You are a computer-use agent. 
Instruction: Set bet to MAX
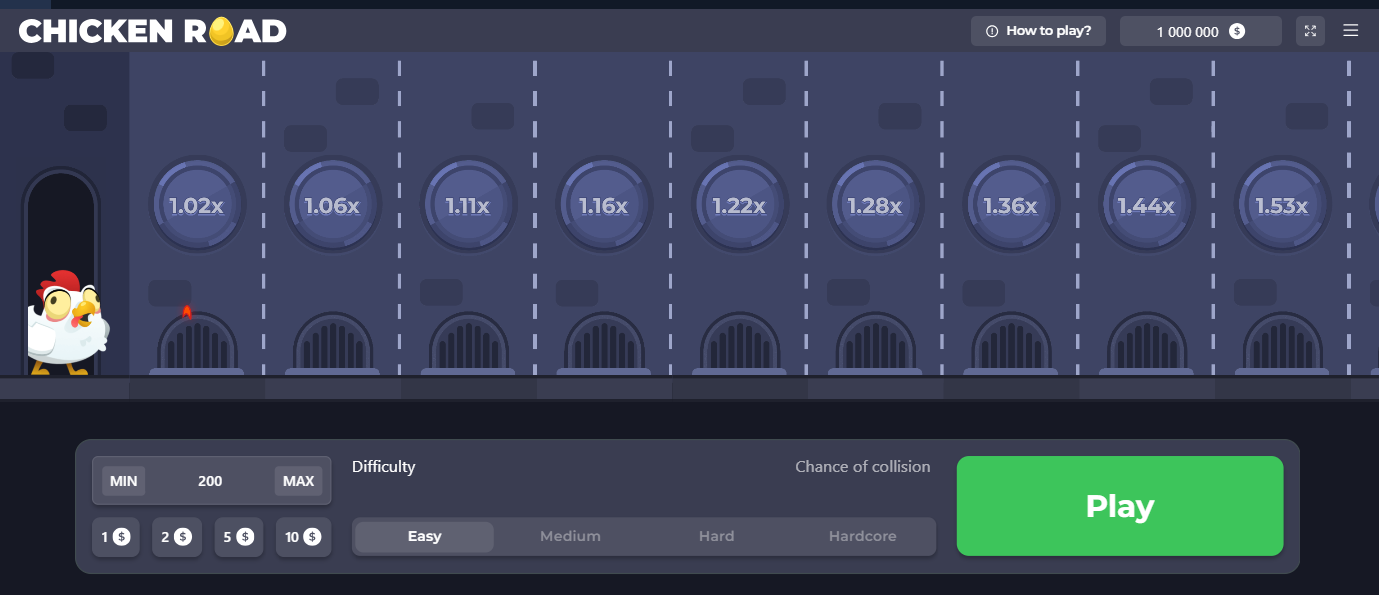click(298, 481)
